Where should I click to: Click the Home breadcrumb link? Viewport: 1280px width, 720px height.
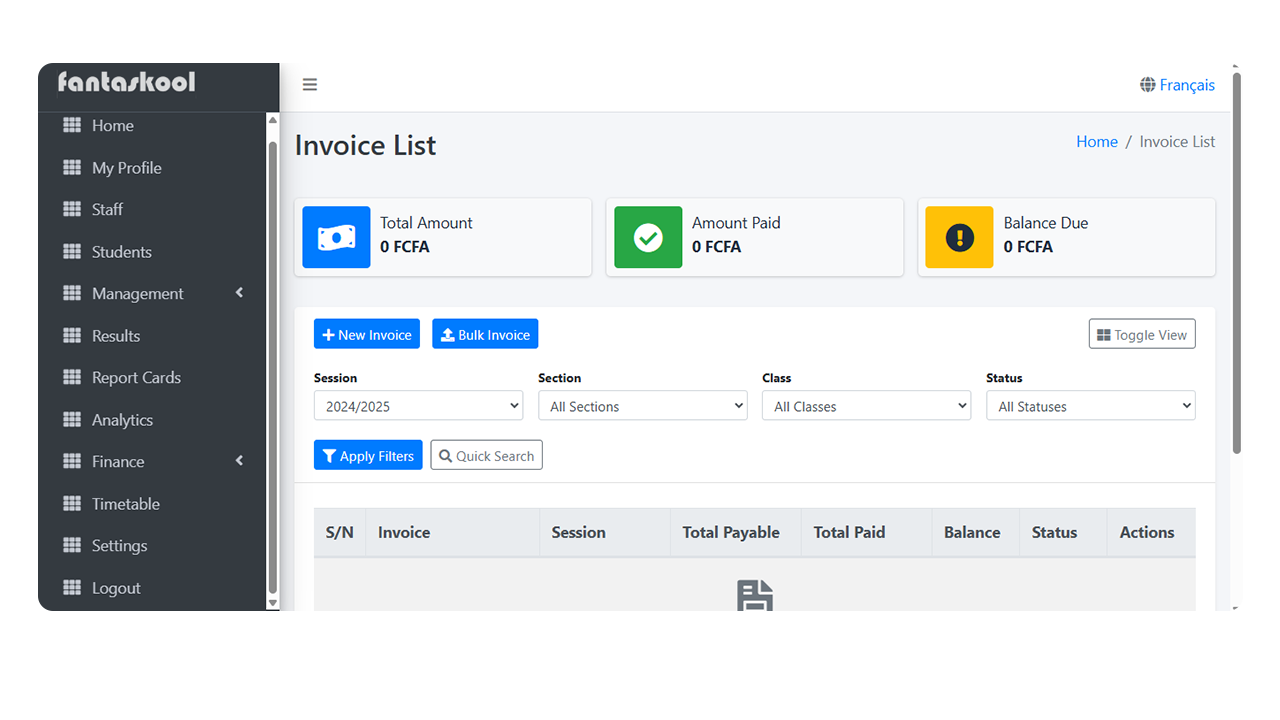(x=1097, y=141)
